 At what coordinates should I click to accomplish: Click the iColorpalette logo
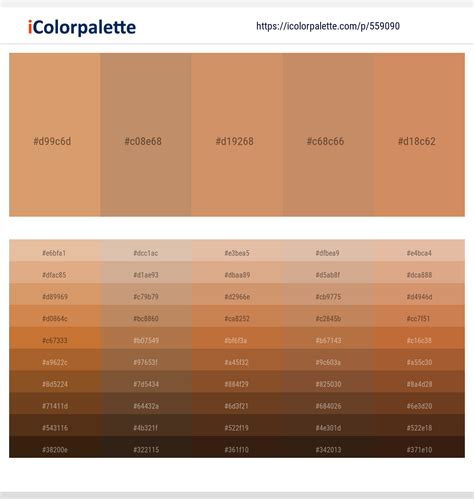pos(82,27)
